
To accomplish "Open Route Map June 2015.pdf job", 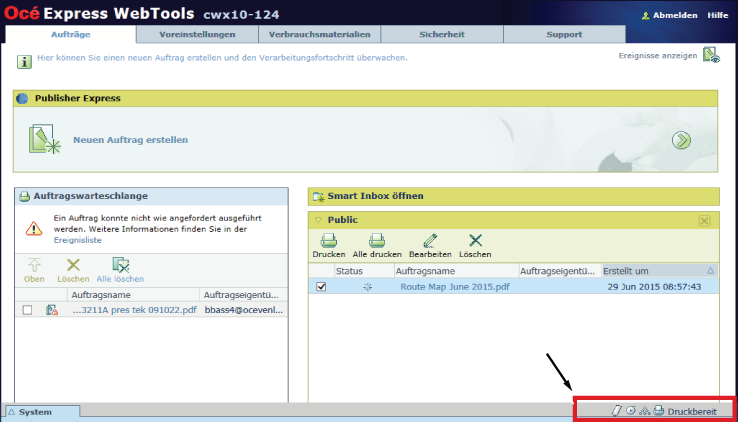I will pyautogui.click(x=455, y=287).
